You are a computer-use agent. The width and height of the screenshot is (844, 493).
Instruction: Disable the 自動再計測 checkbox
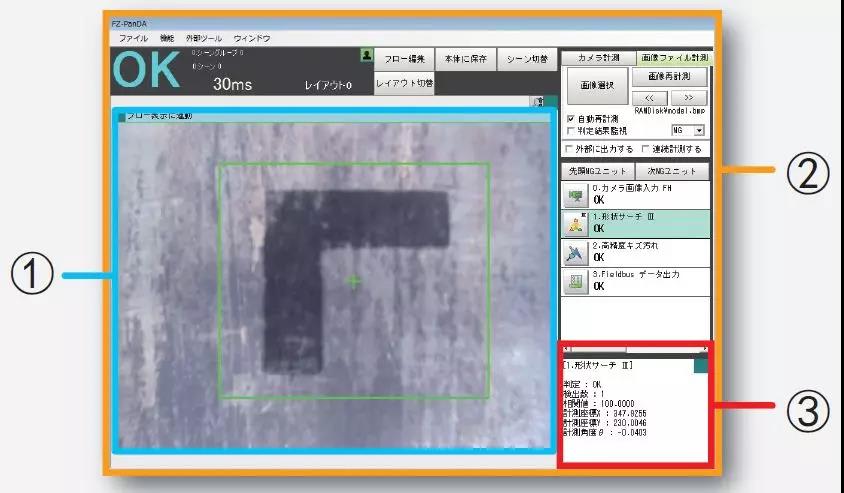(x=570, y=118)
